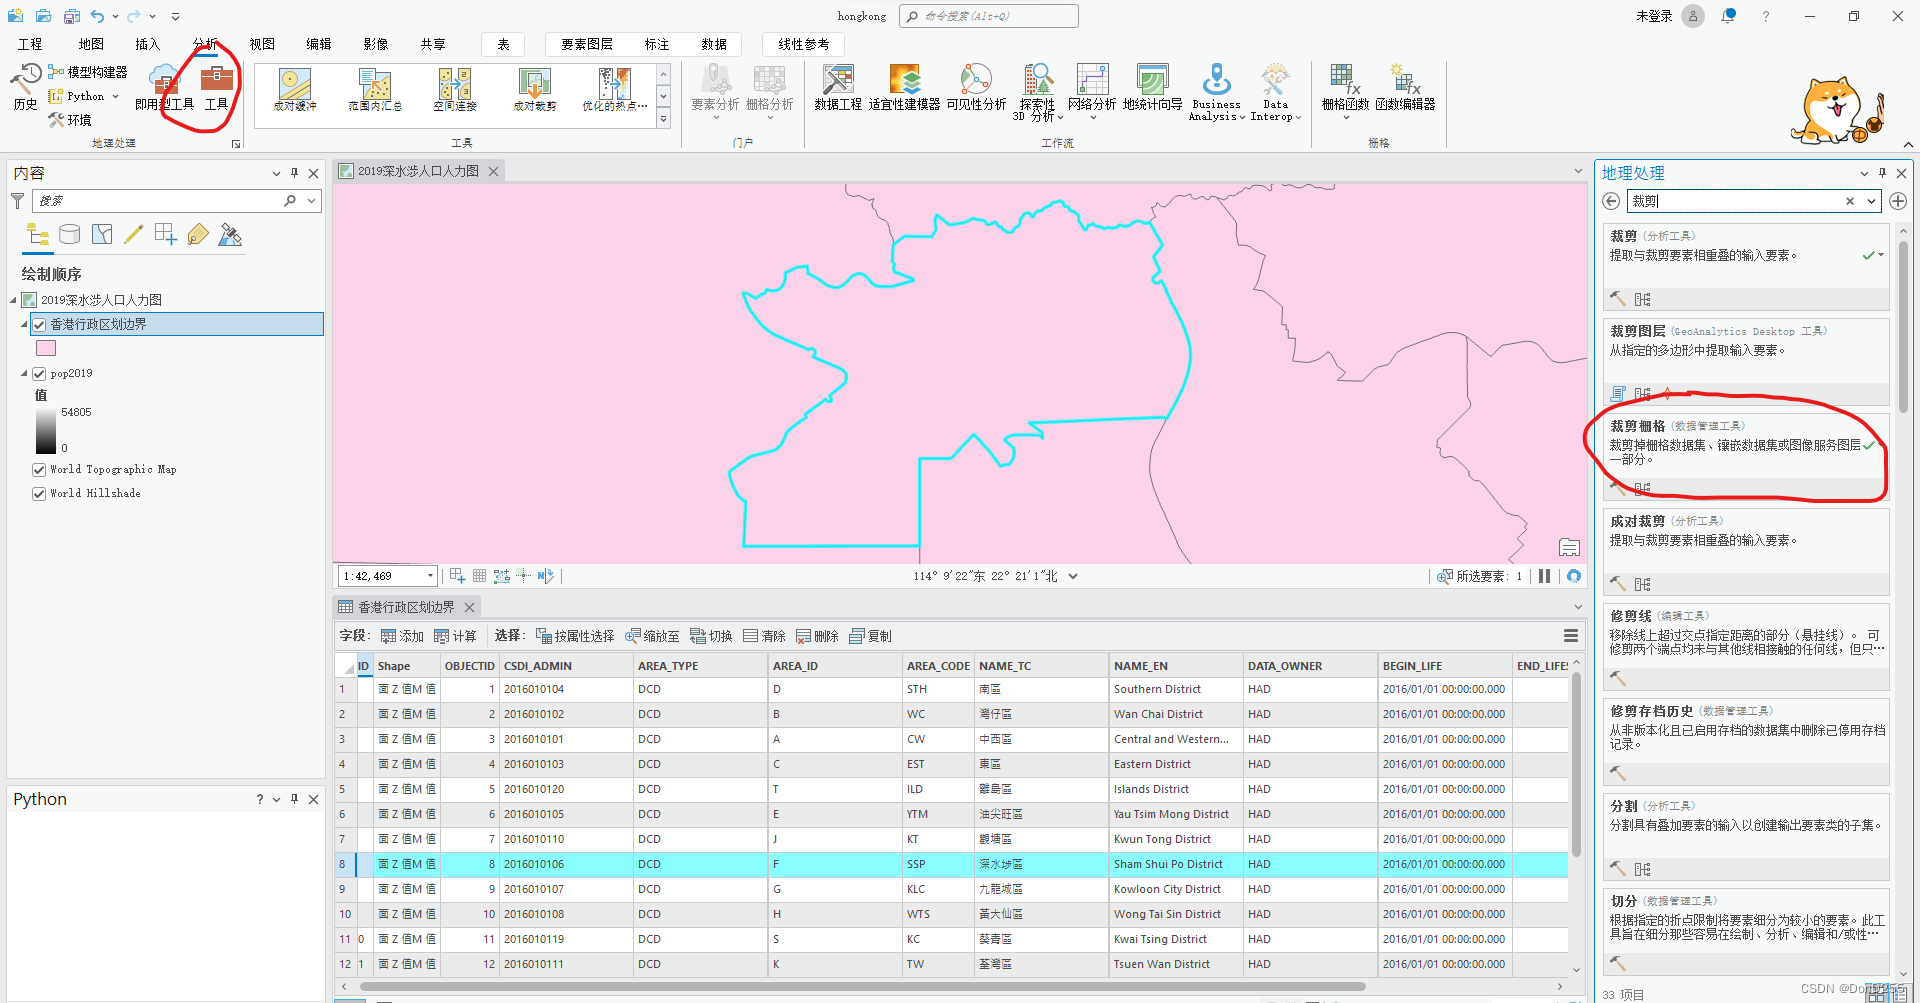
Task: Collapse the pop2019 layer node
Action: (x=24, y=374)
